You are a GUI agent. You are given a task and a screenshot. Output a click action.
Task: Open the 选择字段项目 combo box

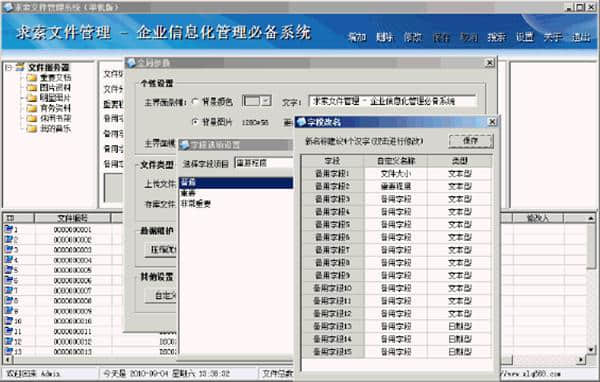[x=264, y=163]
